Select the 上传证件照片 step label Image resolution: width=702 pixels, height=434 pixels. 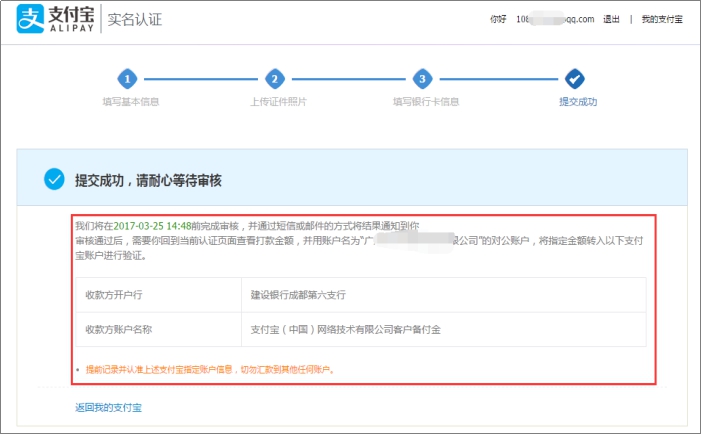[278, 102]
